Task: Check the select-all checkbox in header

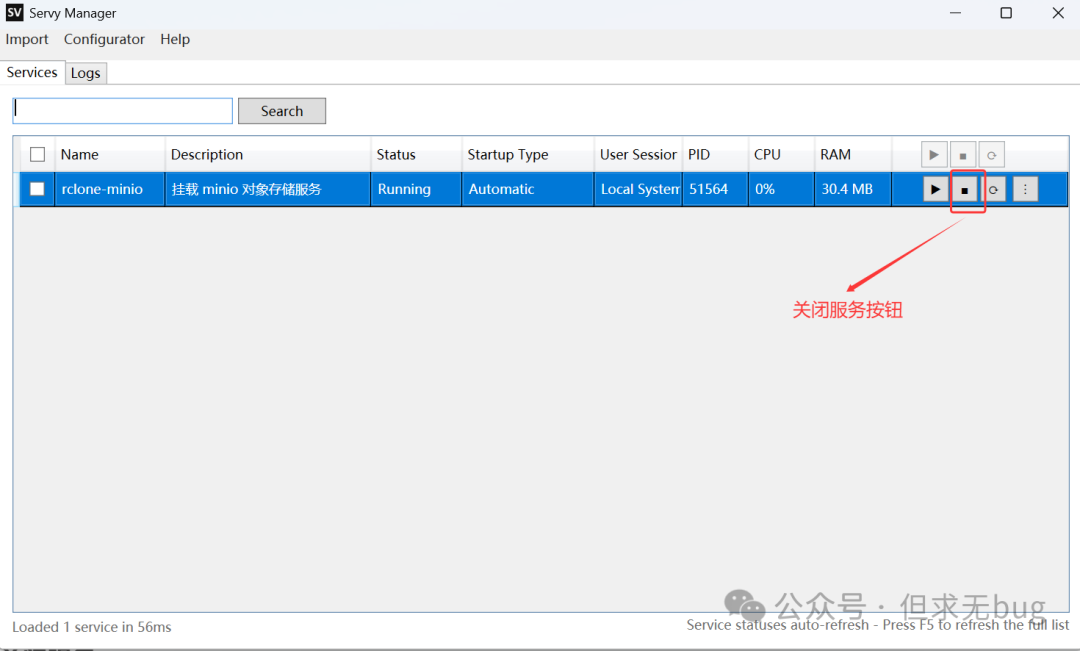Action: coord(38,155)
